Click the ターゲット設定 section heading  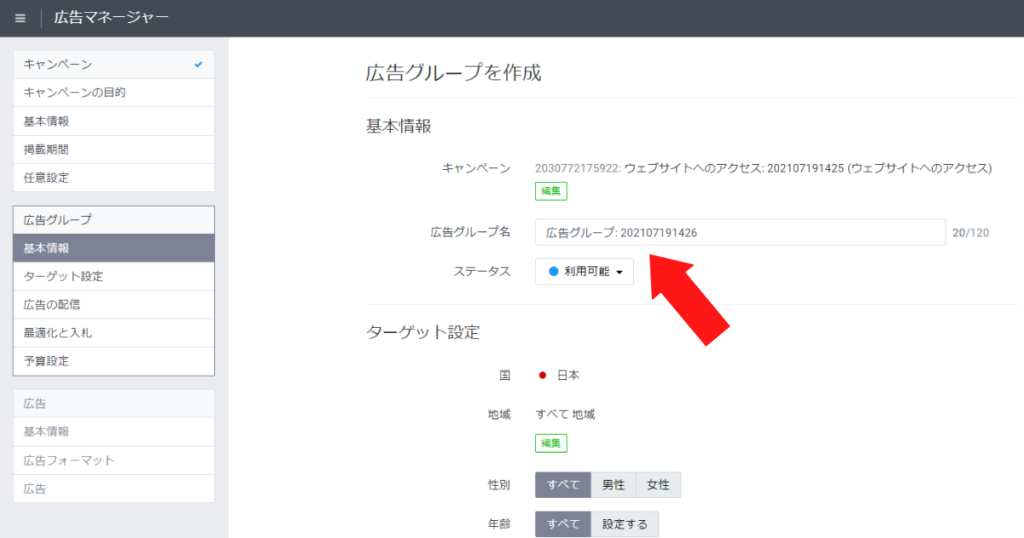(x=423, y=332)
